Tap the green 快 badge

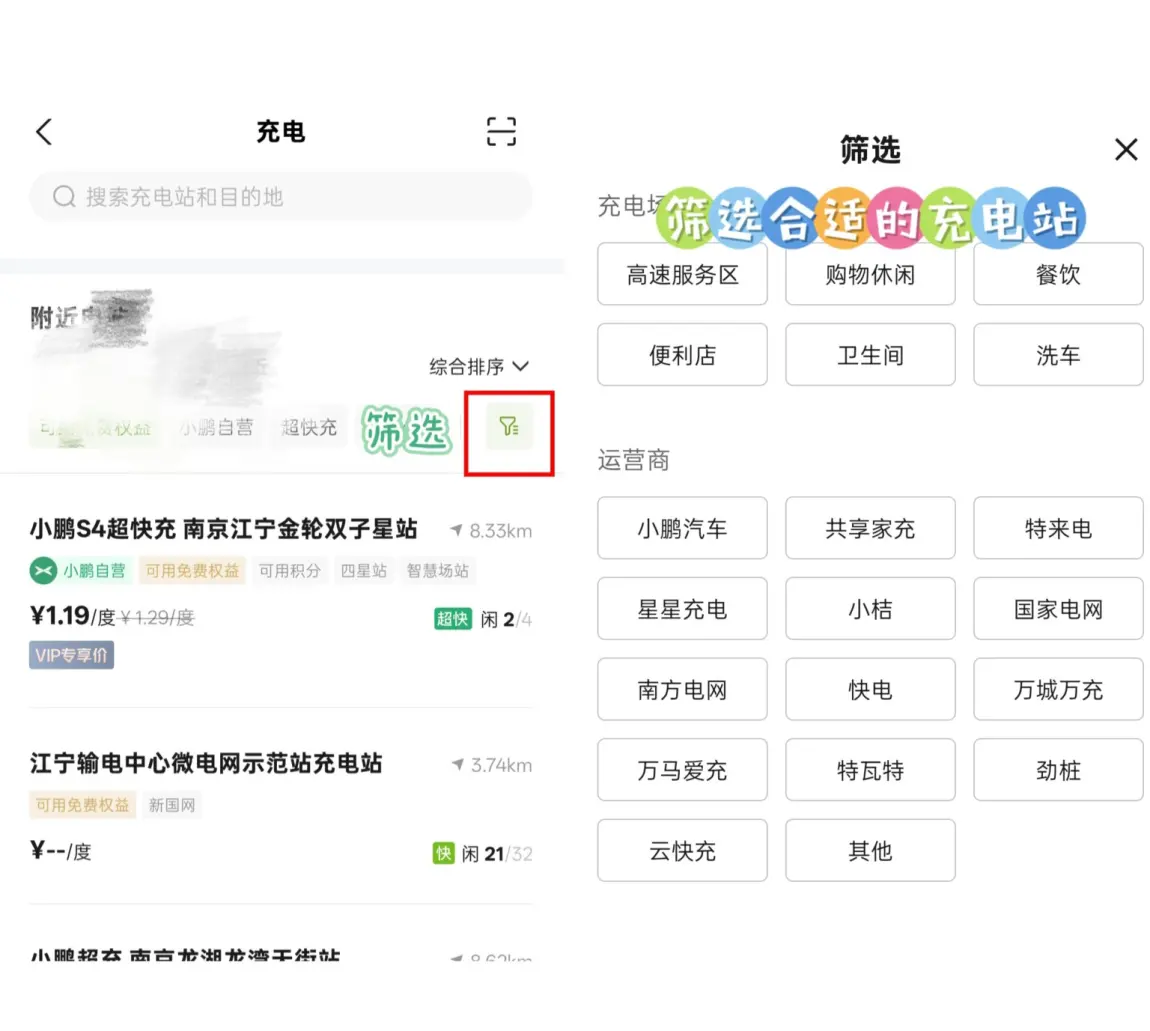(444, 853)
